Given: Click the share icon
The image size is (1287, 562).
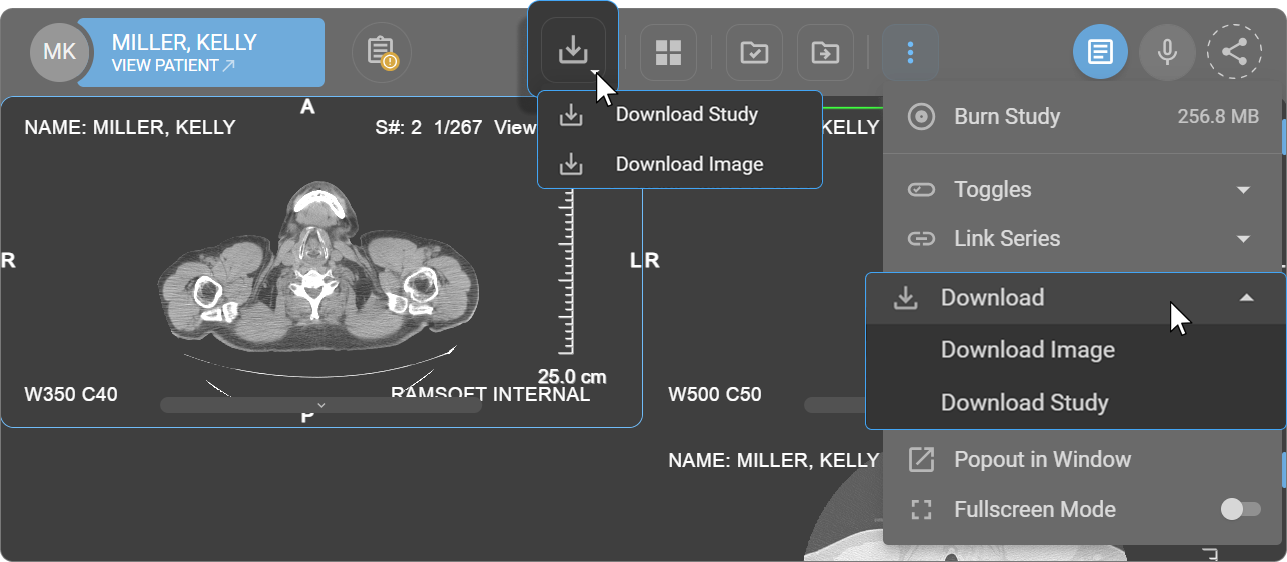Looking at the screenshot, I should coord(1234,52).
